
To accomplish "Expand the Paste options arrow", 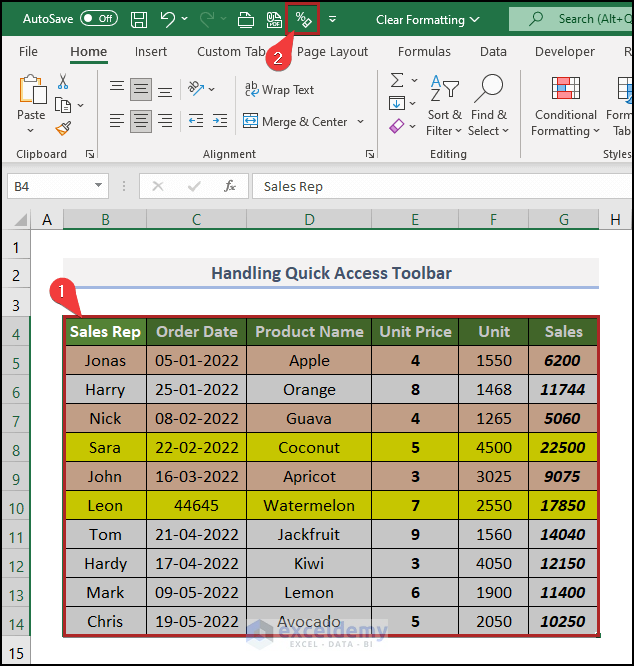I will 31,131.
